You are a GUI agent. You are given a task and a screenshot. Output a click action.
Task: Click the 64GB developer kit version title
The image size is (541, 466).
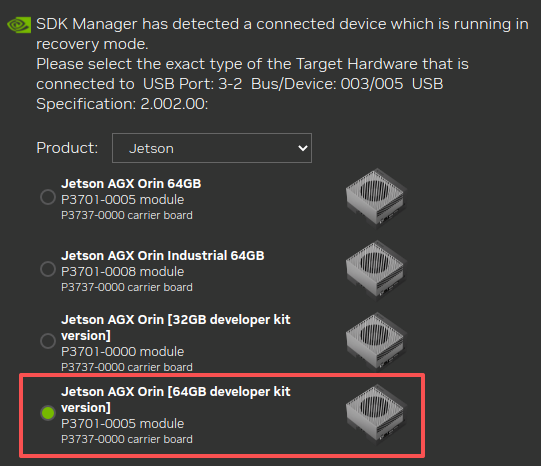[176, 399]
